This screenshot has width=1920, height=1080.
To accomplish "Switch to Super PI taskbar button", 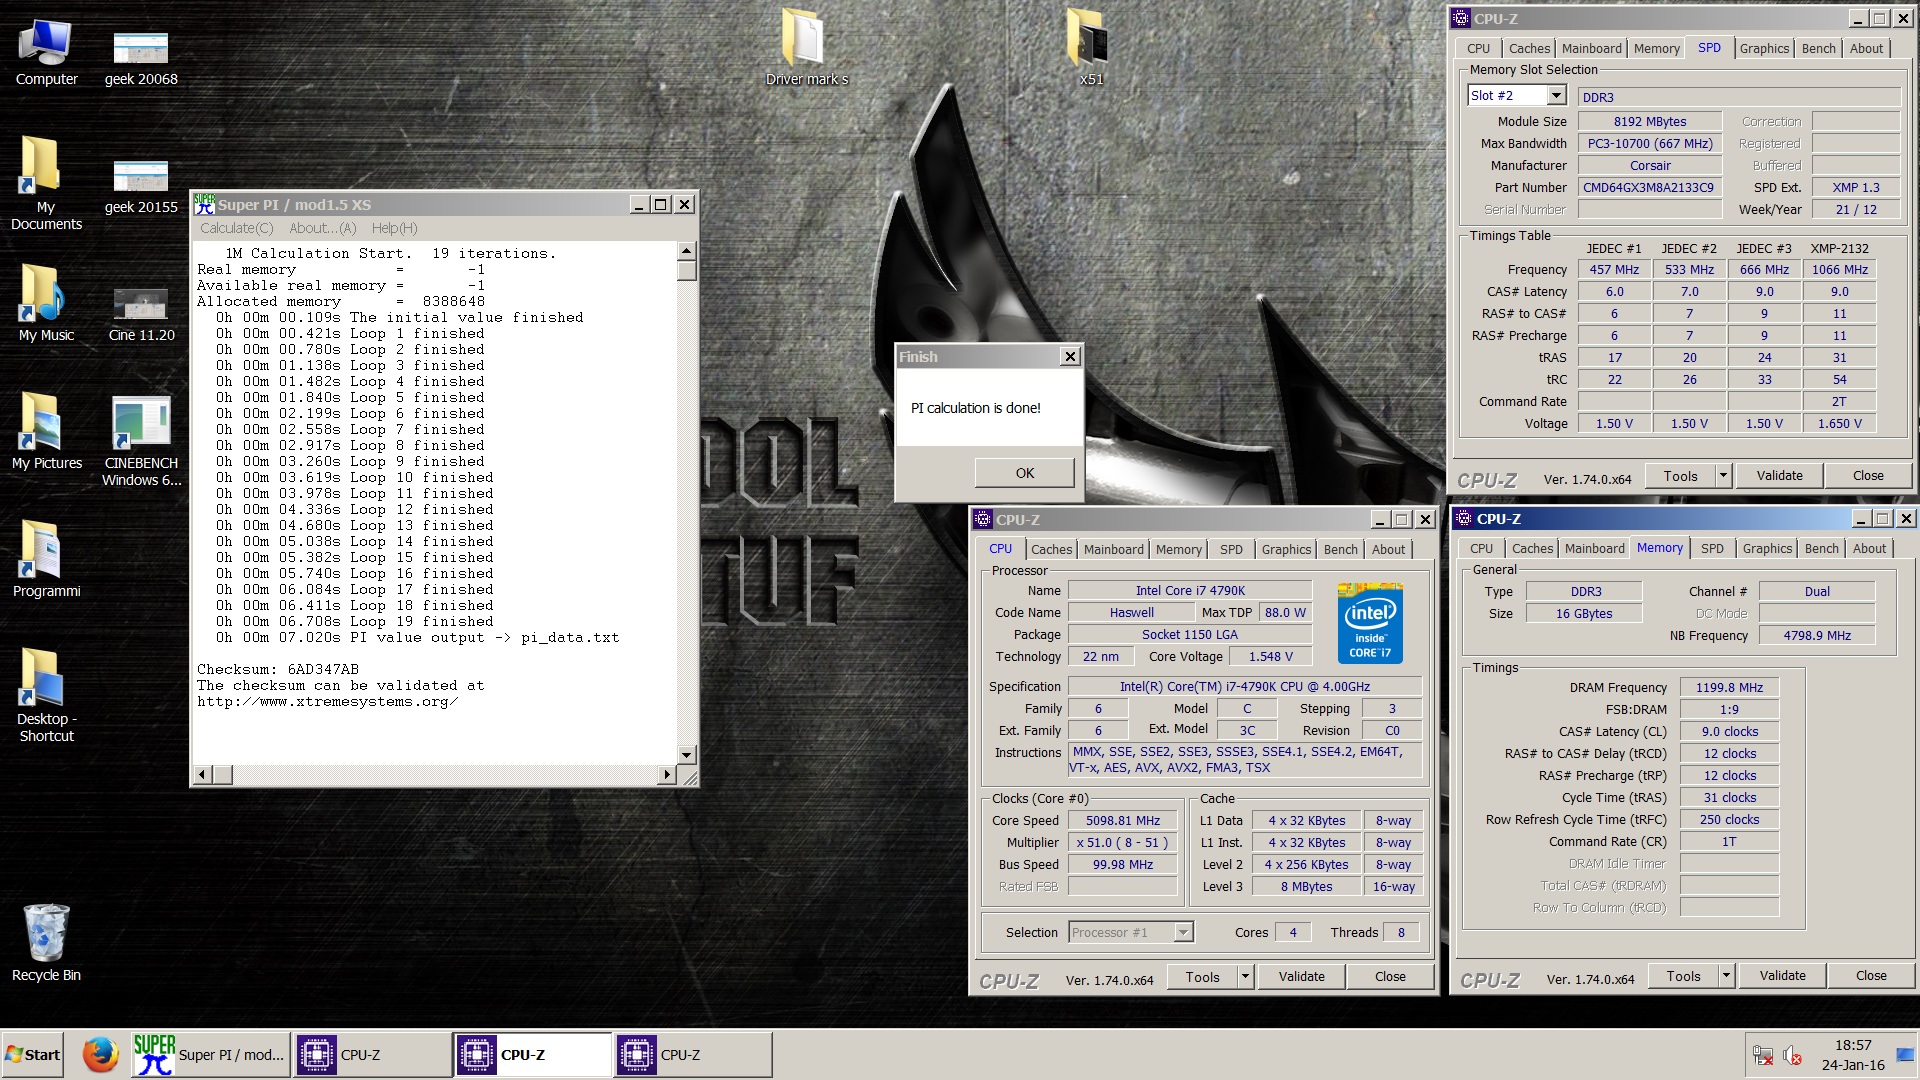I will point(211,1055).
